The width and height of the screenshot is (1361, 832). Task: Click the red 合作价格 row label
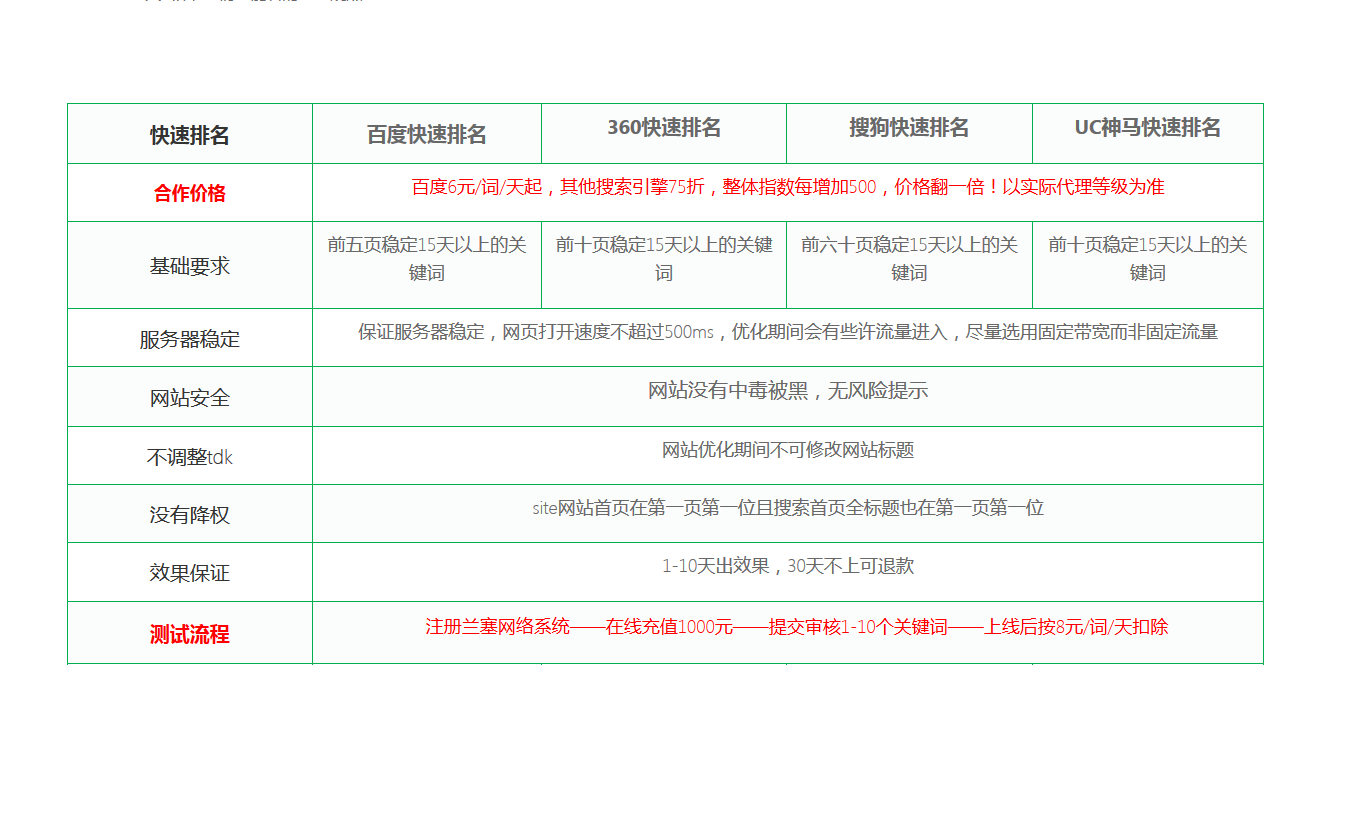tap(190, 193)
